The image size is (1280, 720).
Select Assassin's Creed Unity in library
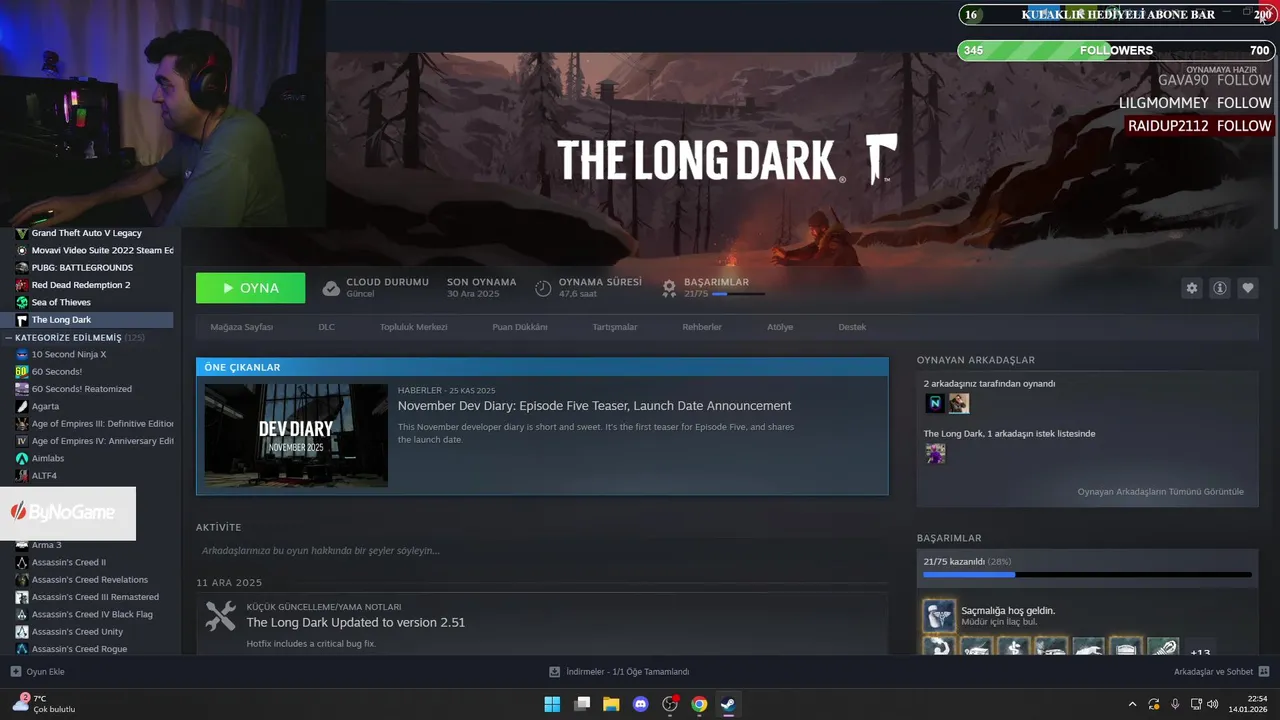point(77,632)
